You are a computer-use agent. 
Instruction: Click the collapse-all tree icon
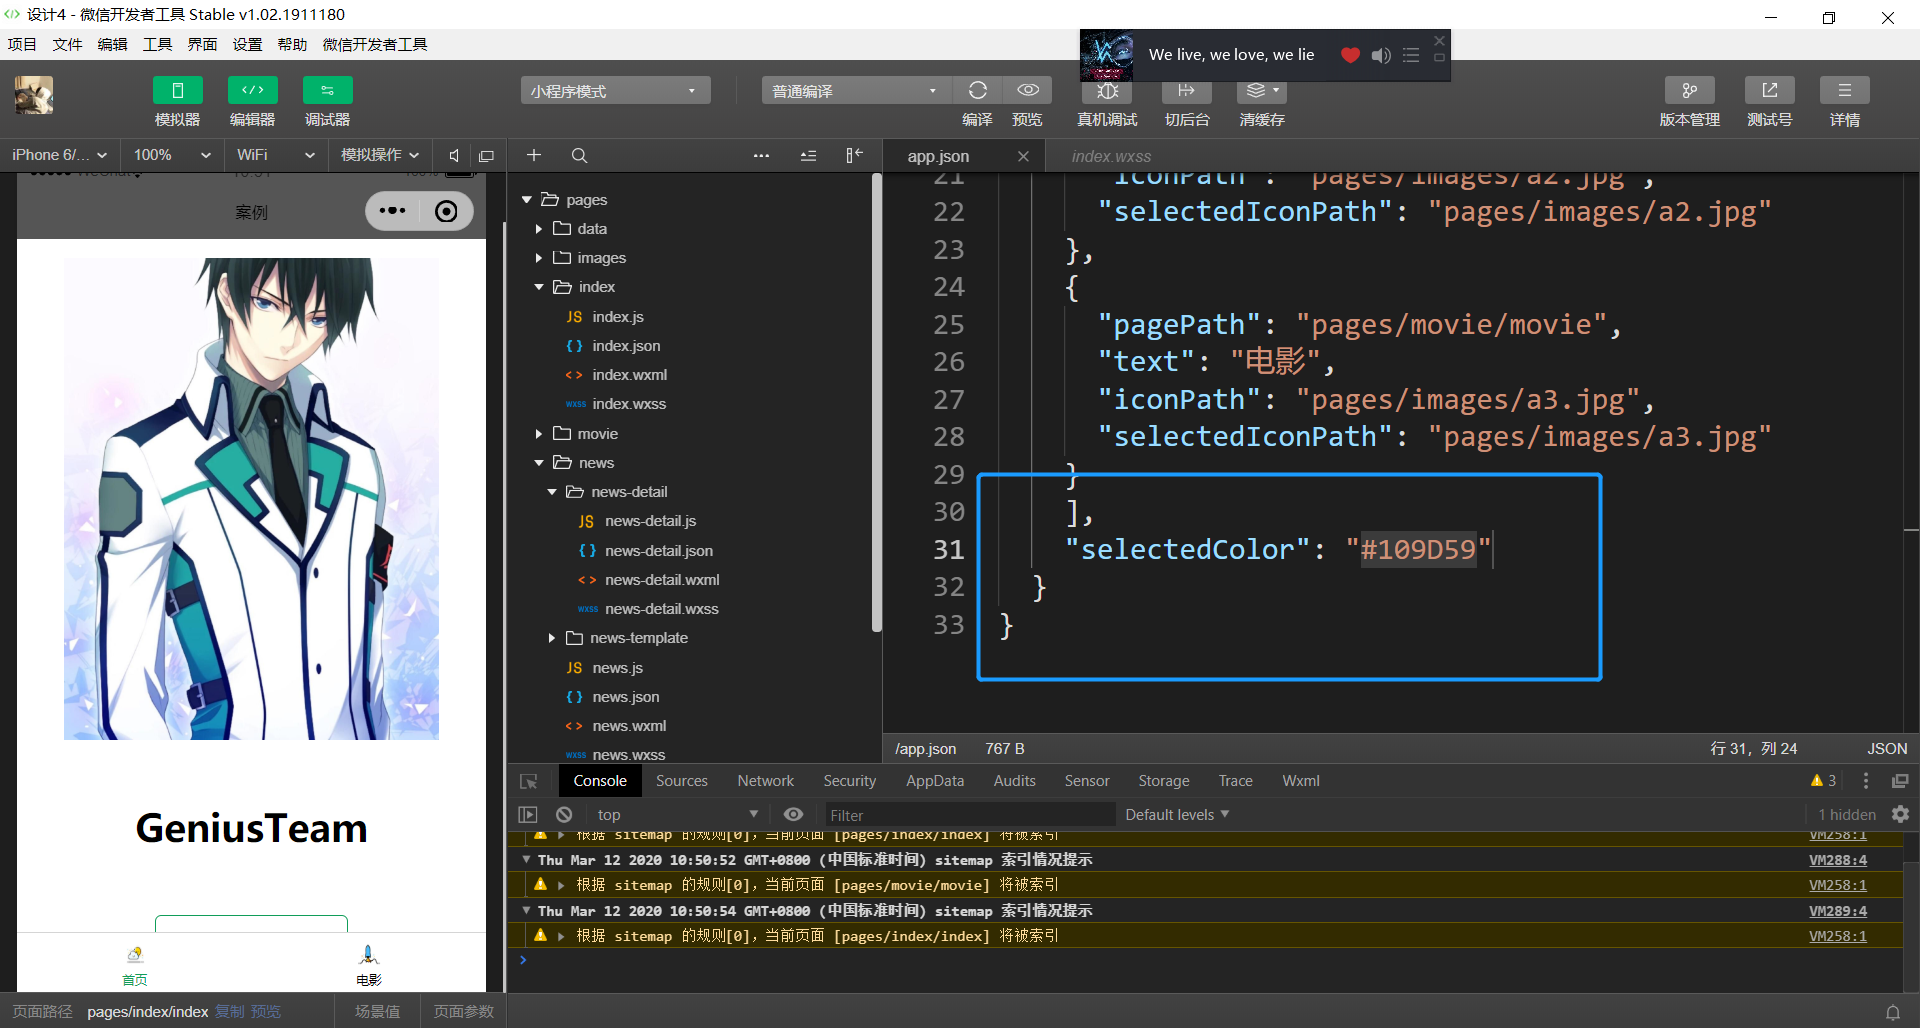pyautogui.click(x=808, y=155)
